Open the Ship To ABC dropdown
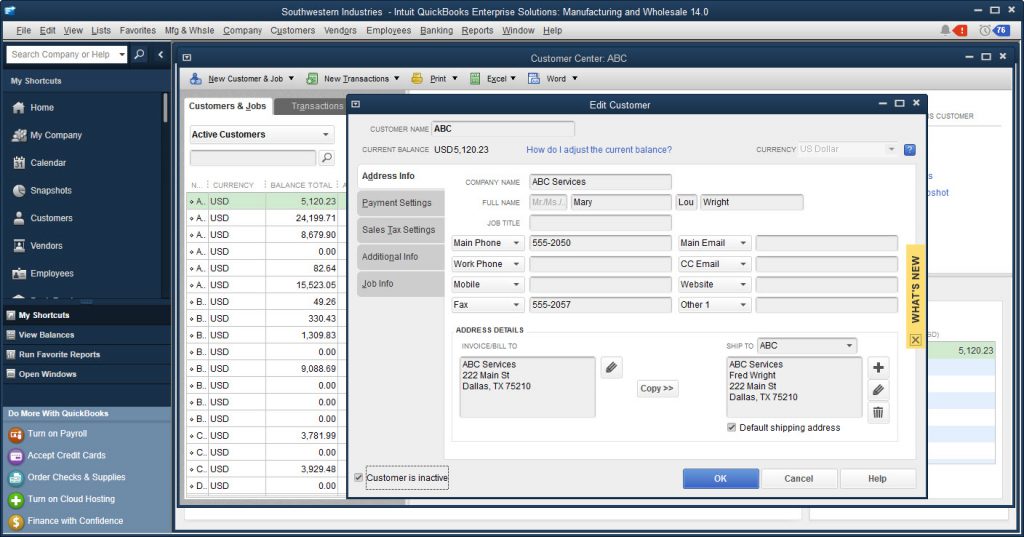This screenshot has width=1024, height=537. click(807, 346)
